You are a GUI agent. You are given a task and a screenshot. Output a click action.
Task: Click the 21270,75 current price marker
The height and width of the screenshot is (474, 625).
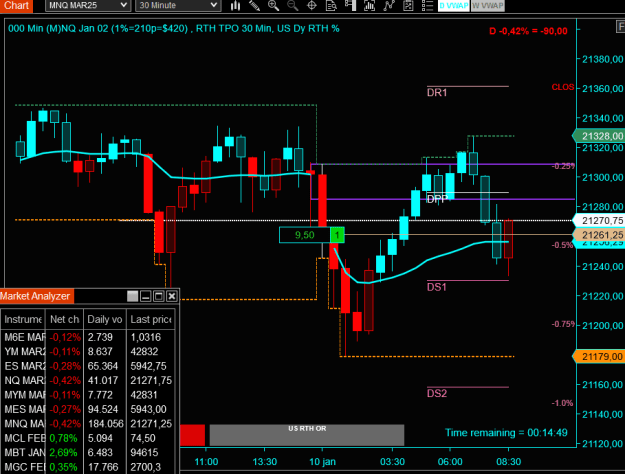[x=599, y=220]
